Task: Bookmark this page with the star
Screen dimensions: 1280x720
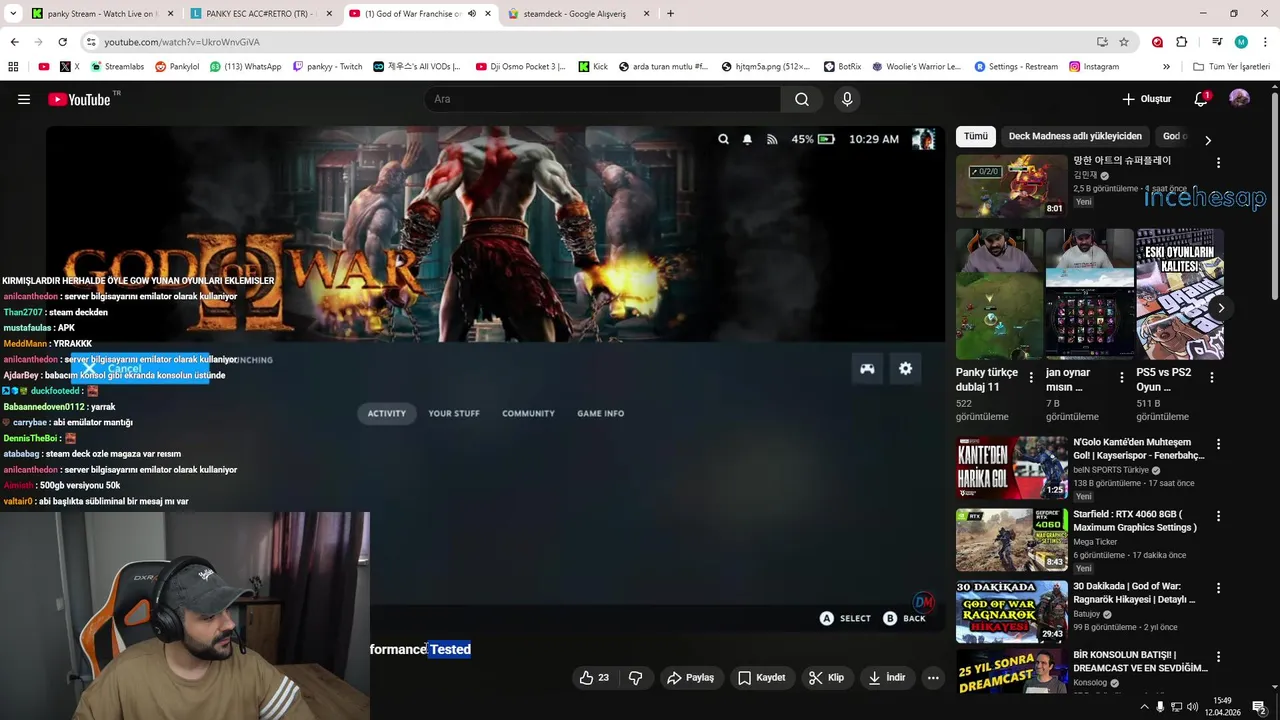Action: (x=1124, y=42)
